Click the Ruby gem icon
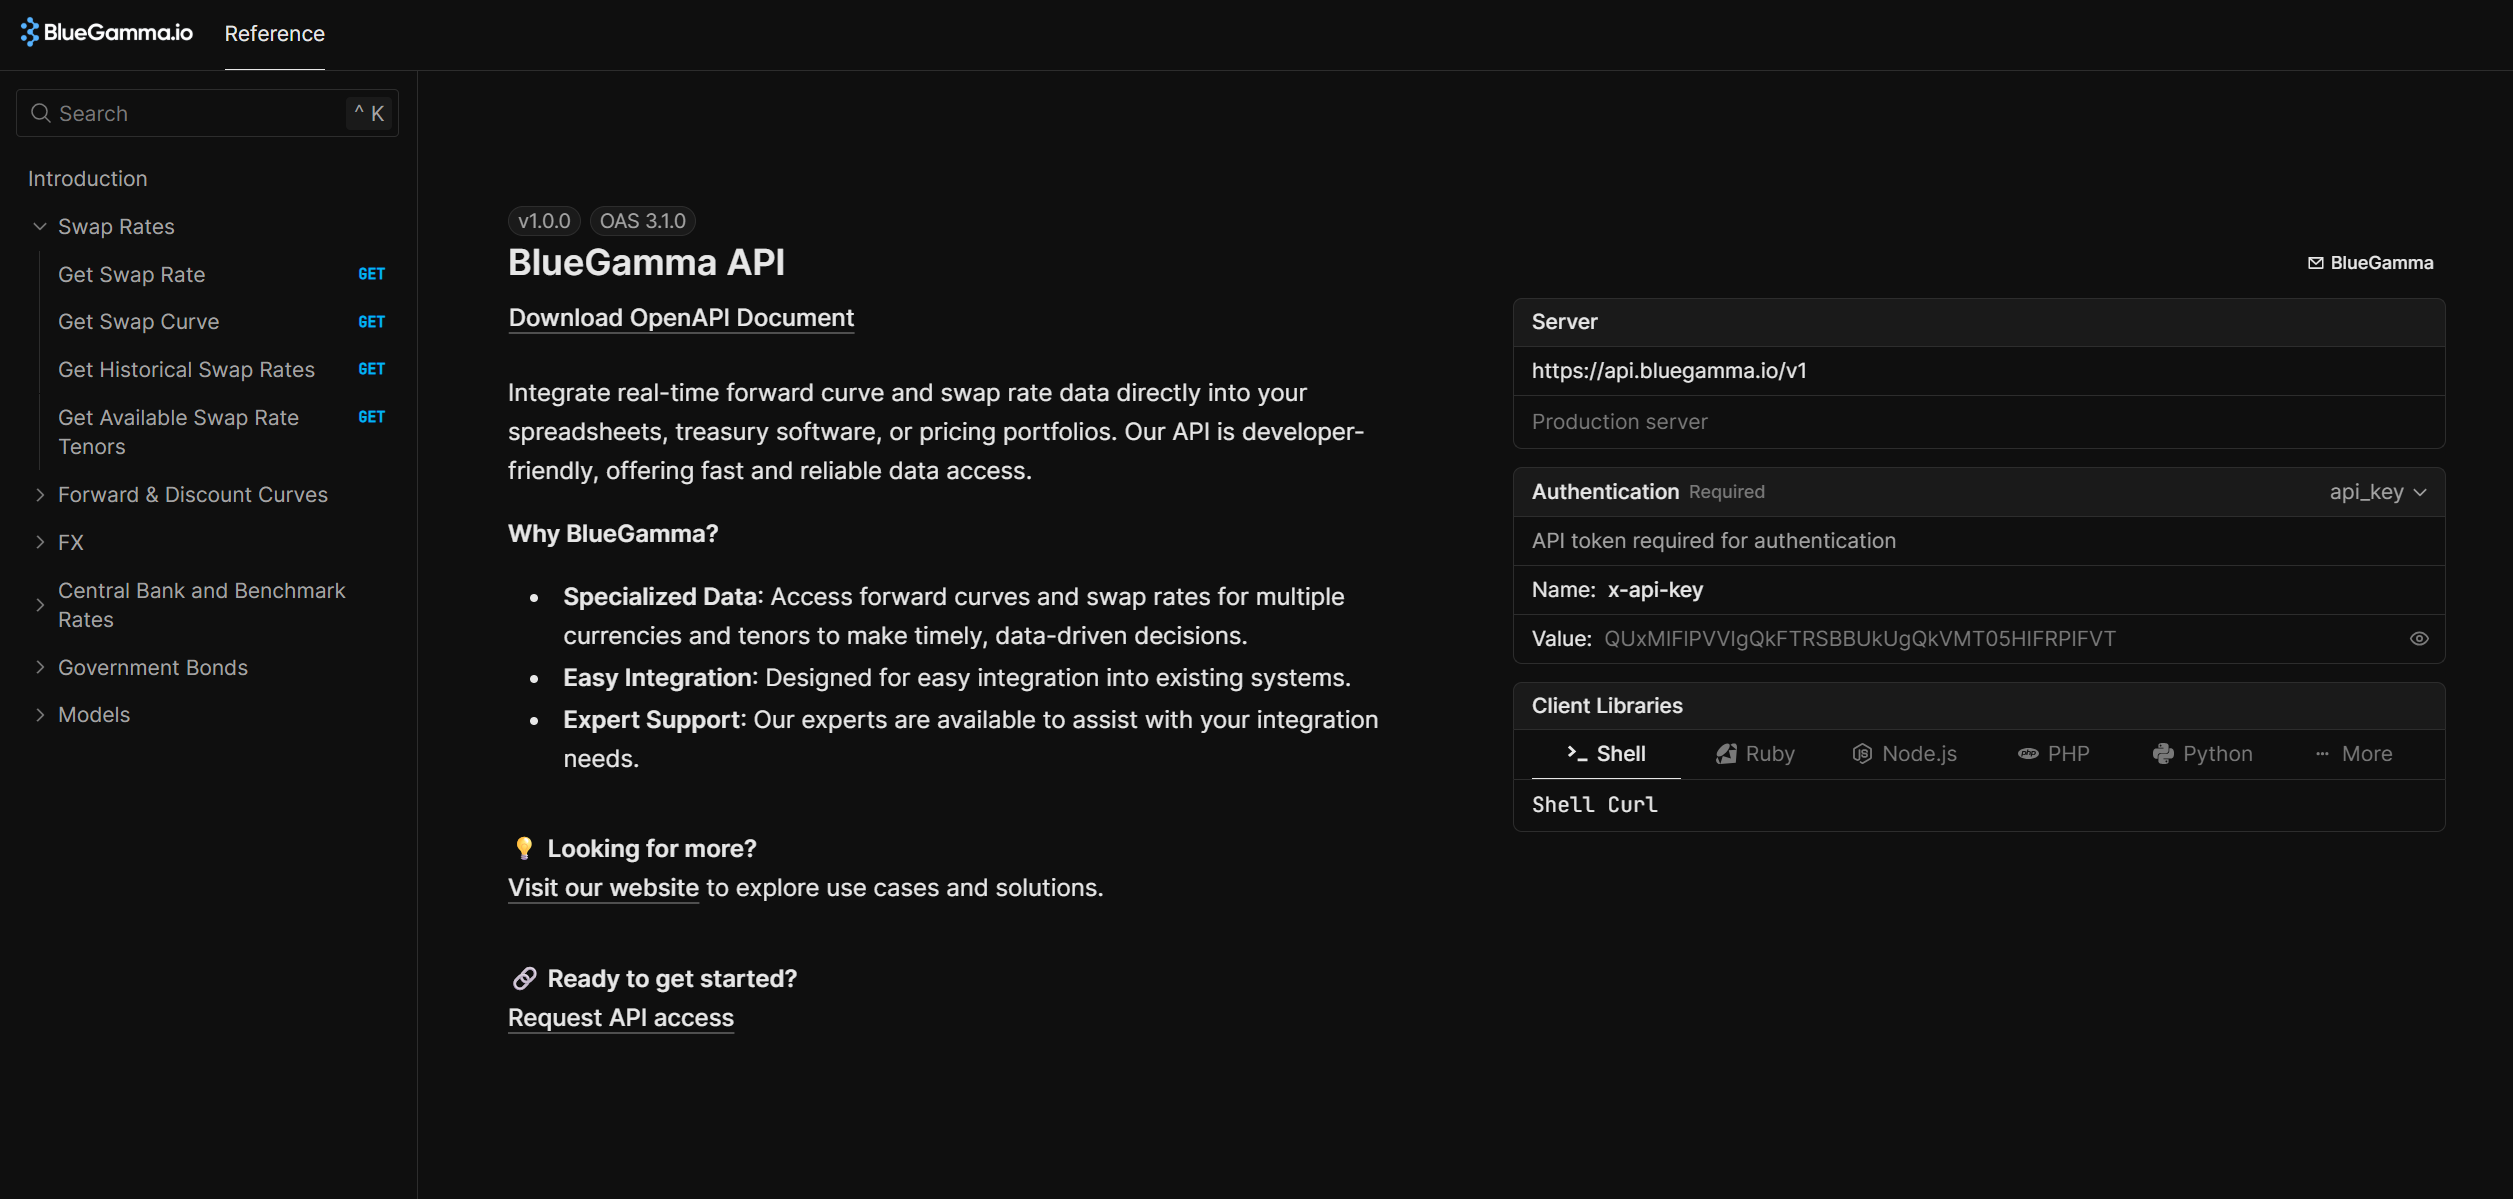Image resolution: width=2513 pixels, height=1199 pixels. pyautogui.click(x=1726, y=754)
